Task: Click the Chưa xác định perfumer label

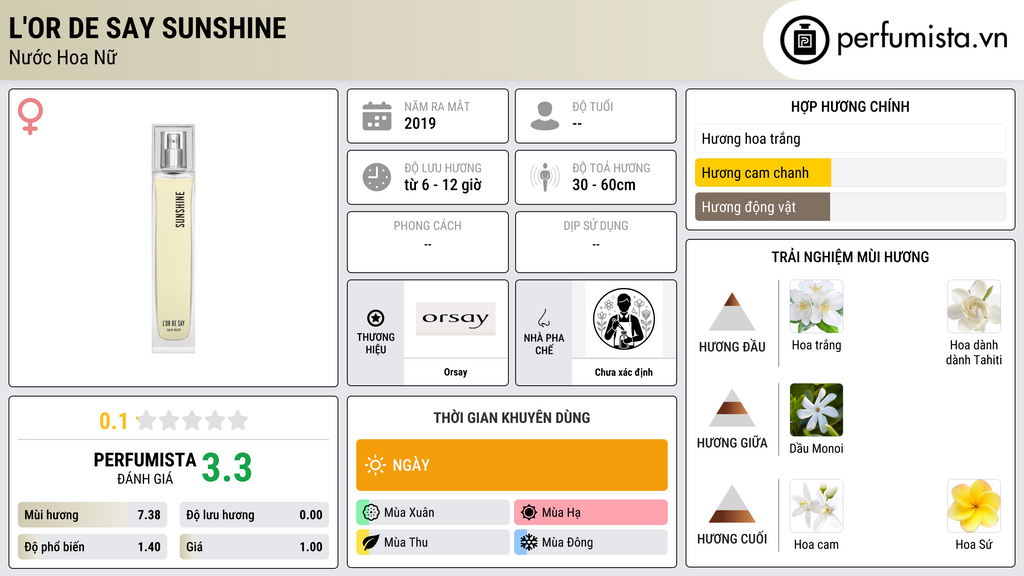Action: tap(624, 372)
